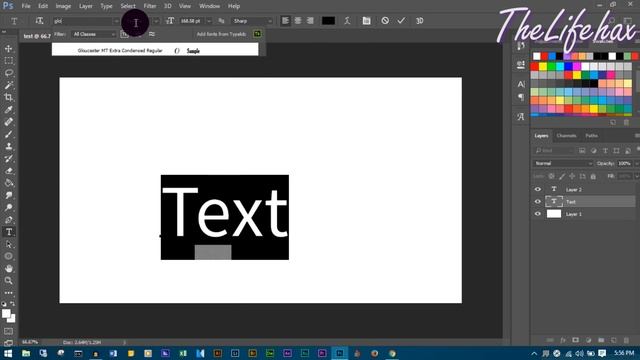Toggle filter for type layers

tap(605, 151)
